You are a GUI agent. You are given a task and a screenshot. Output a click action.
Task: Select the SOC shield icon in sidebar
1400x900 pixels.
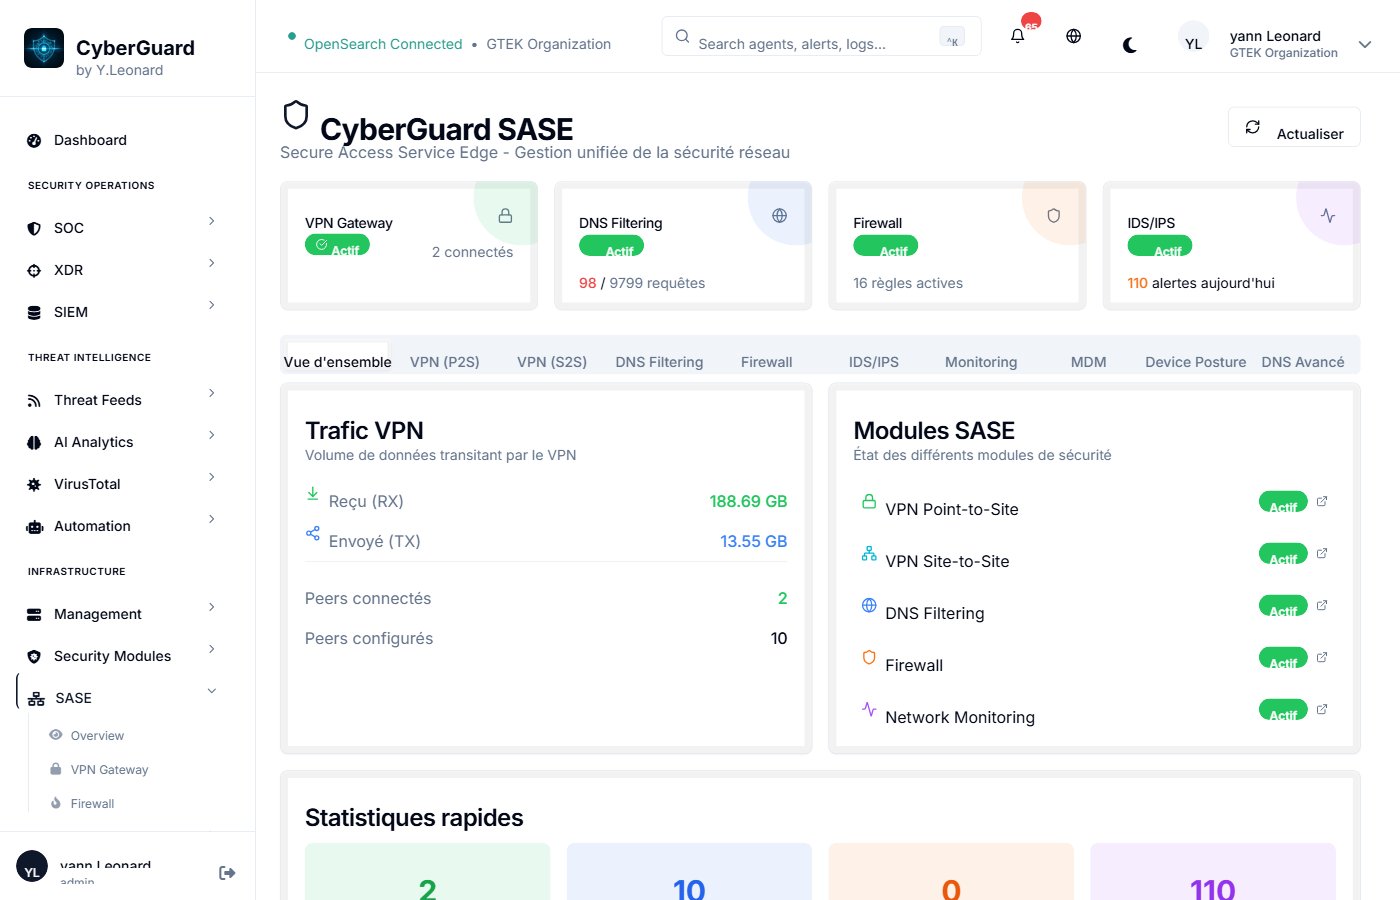click(x=34, y=227)
